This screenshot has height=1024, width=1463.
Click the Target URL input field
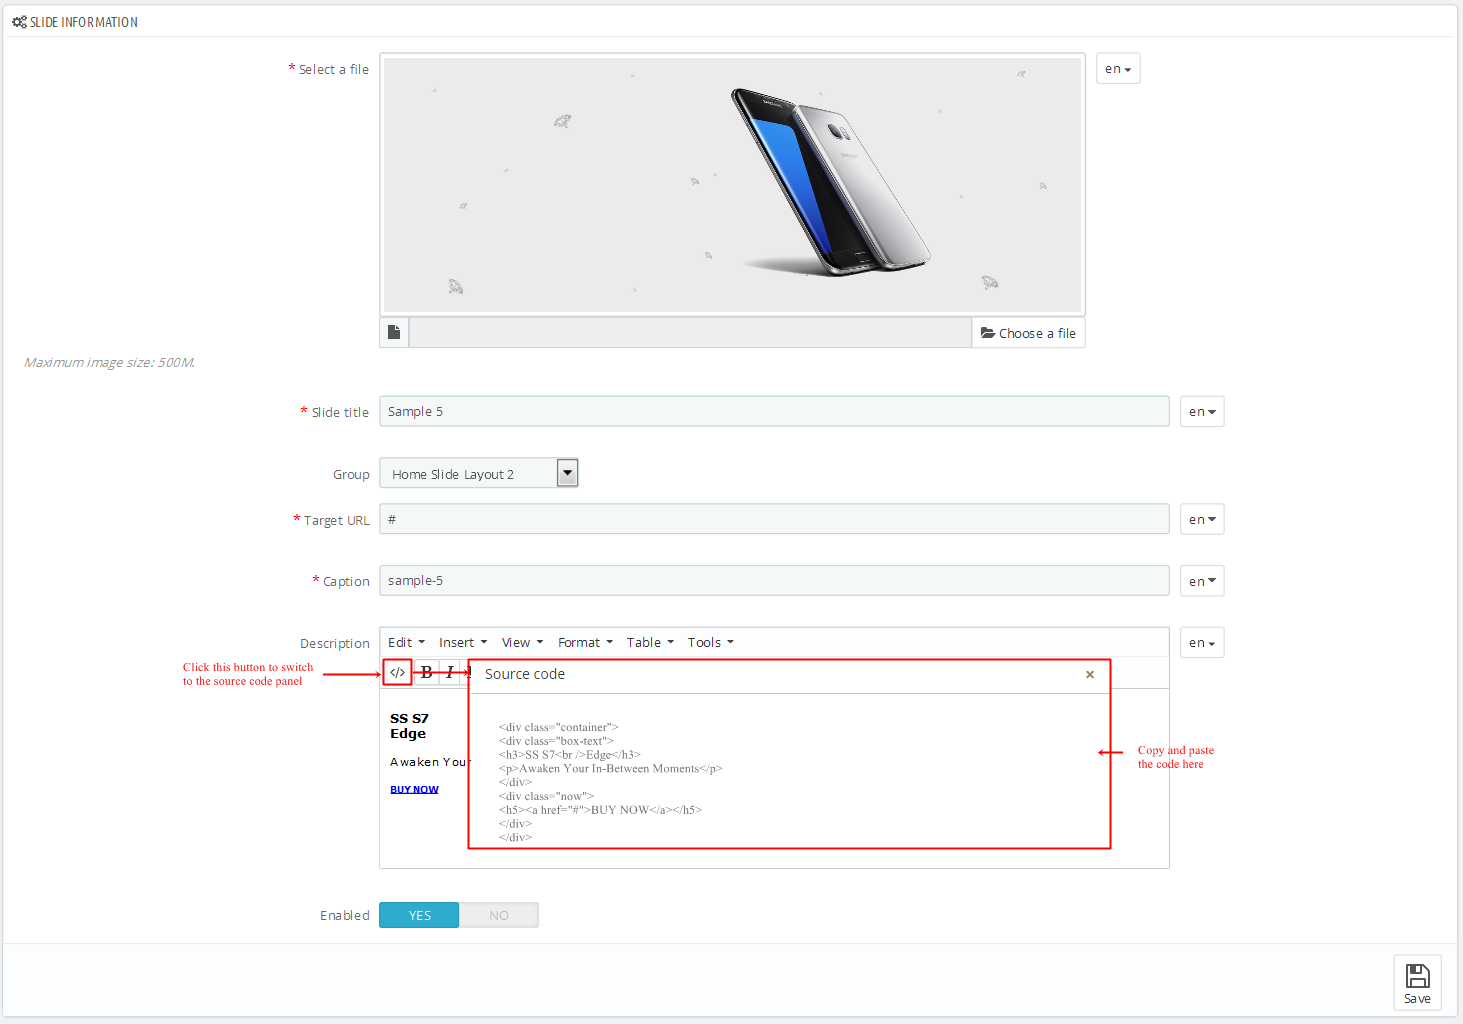coord(774,519)
